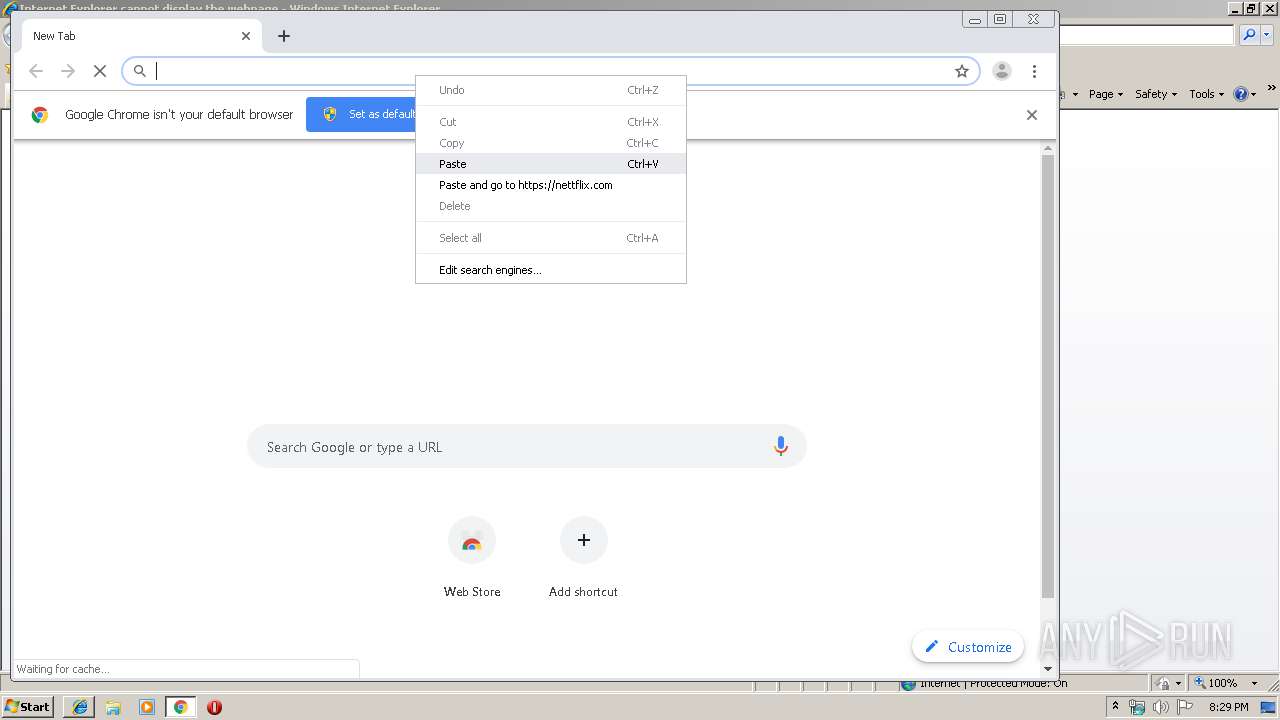Click the Show desktop button
The height and width of the screenshot is (720, 1280).
[x=1270, y=707]
